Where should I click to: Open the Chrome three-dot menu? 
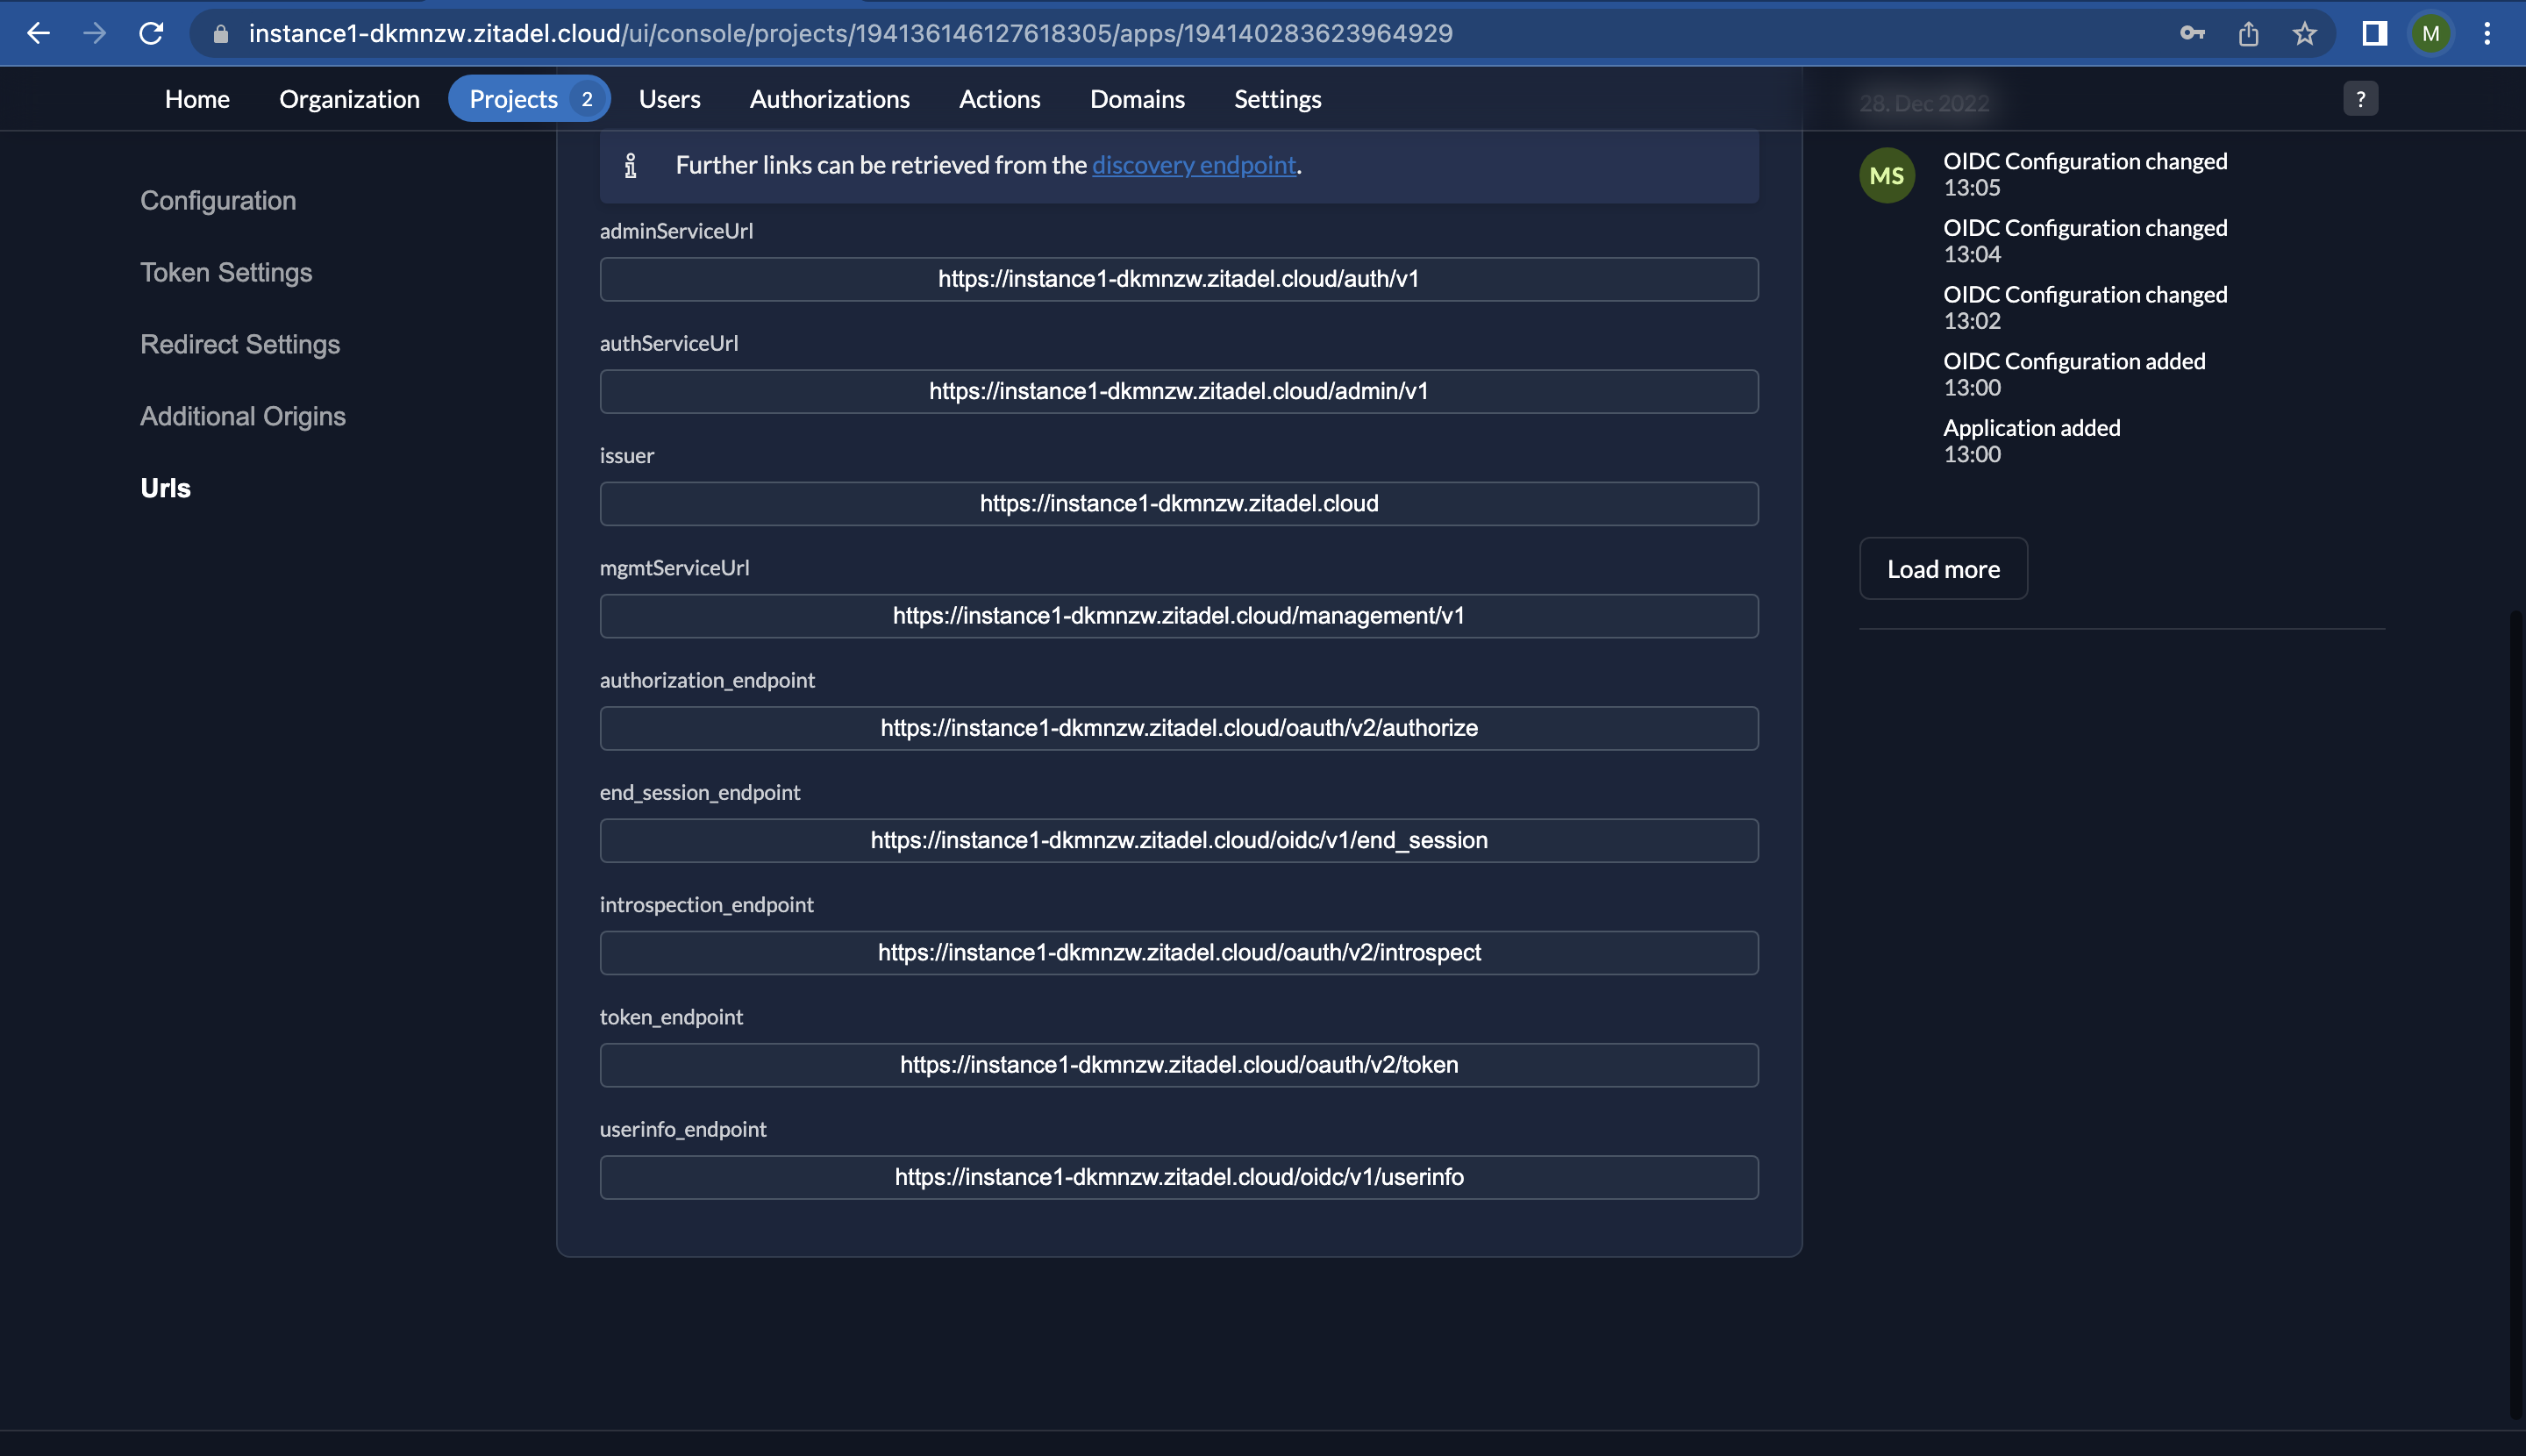click(x=2486, y=33)
